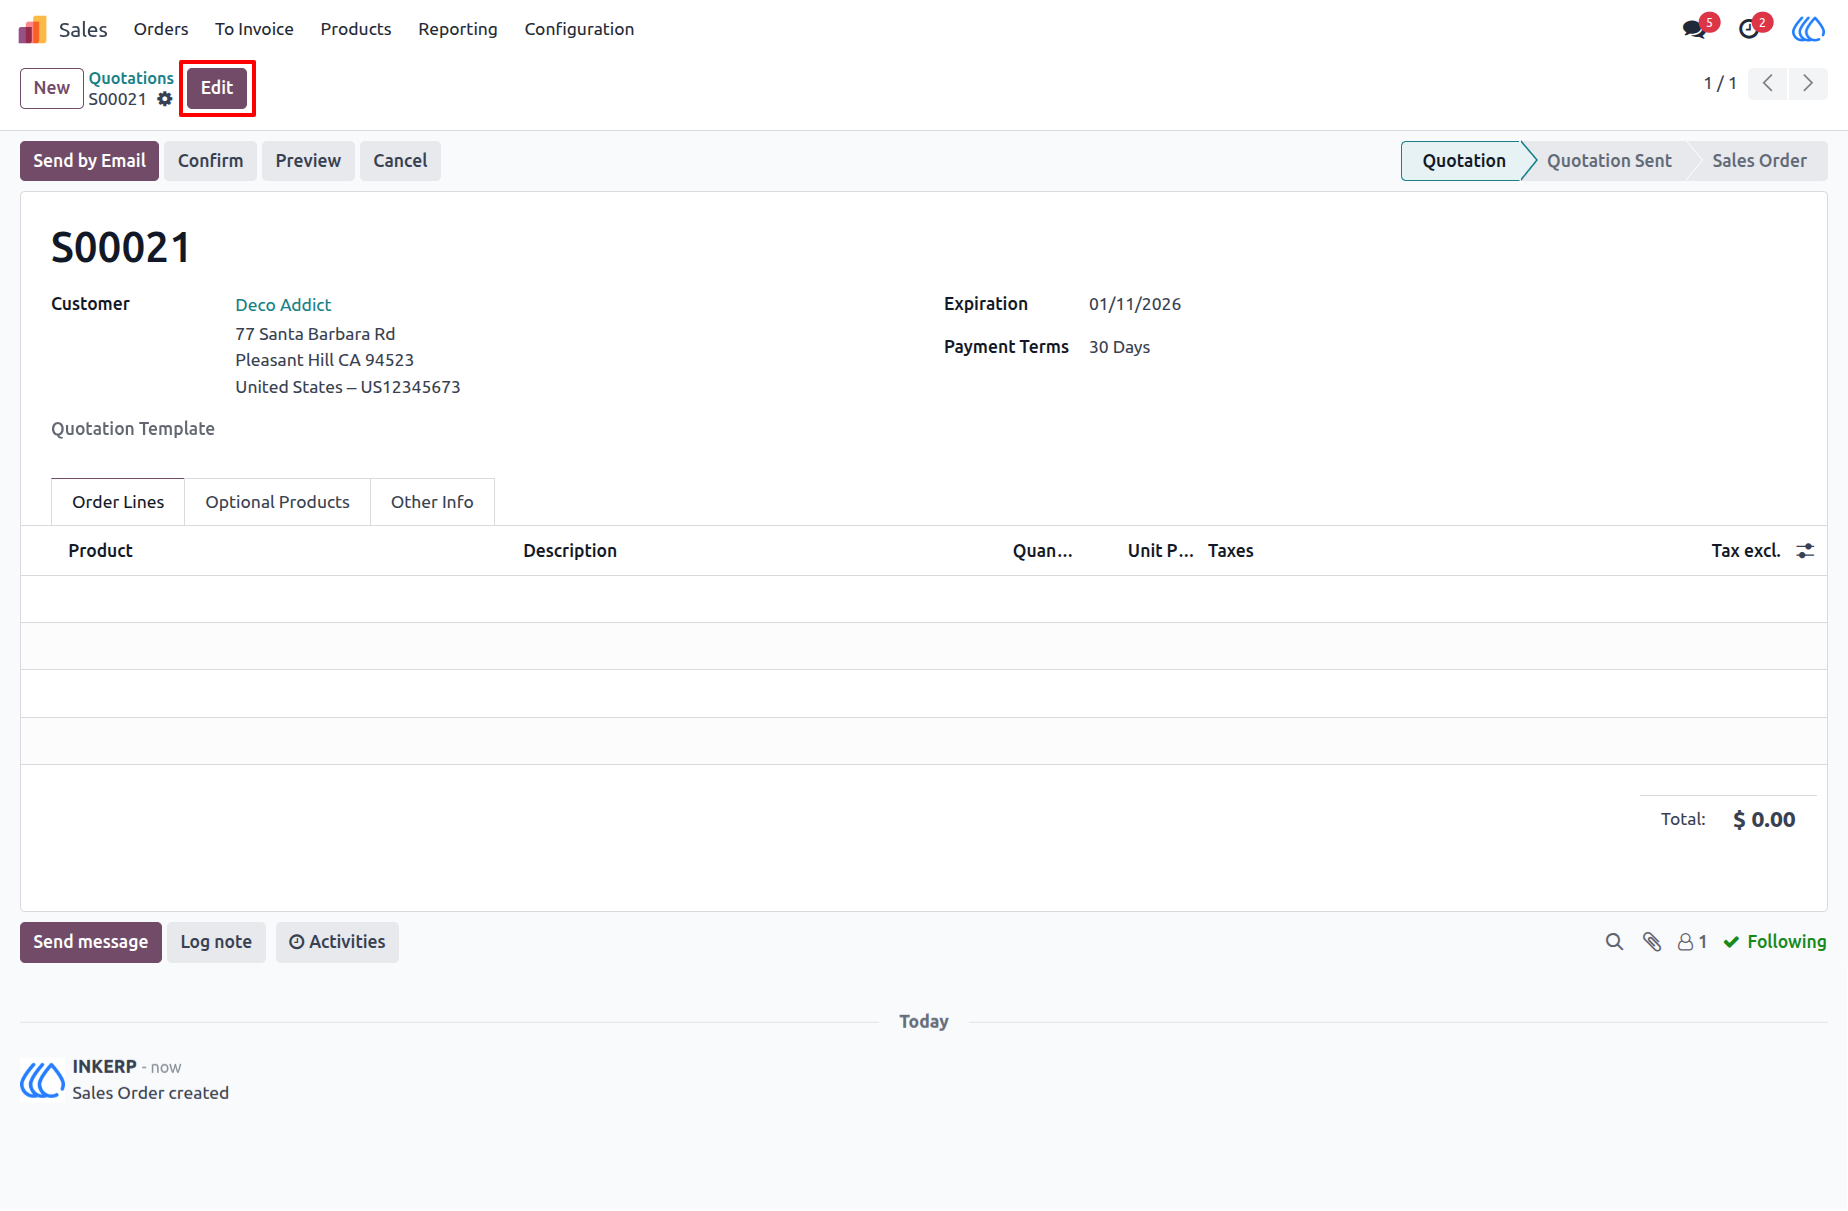Viewport: 1848px width, 1211px height.
Task: Open the Products menu
Action: click(356, 29)
